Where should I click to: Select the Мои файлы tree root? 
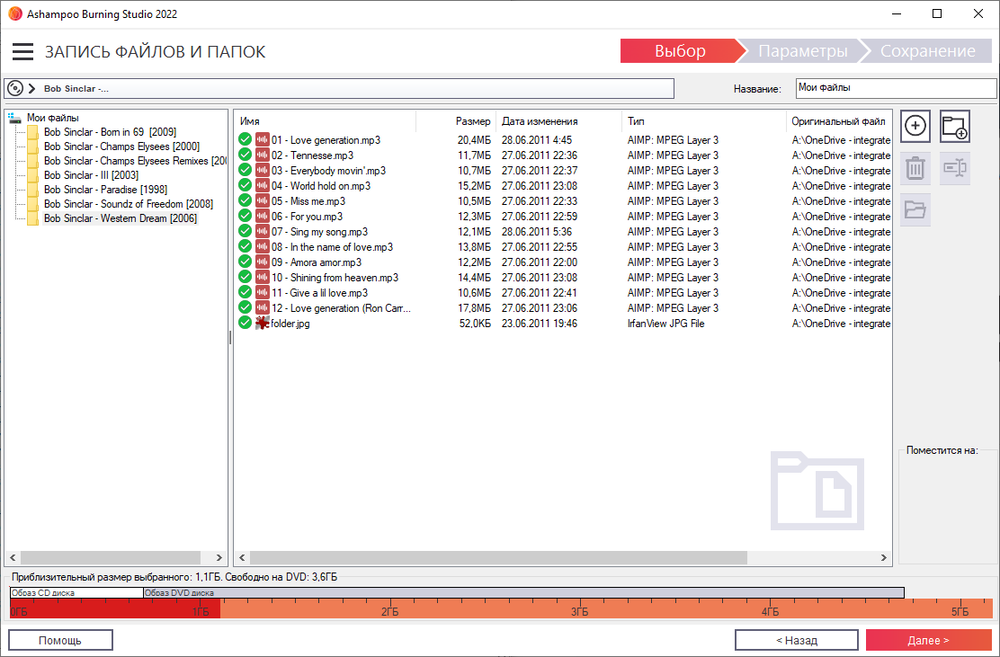(52, 117)
